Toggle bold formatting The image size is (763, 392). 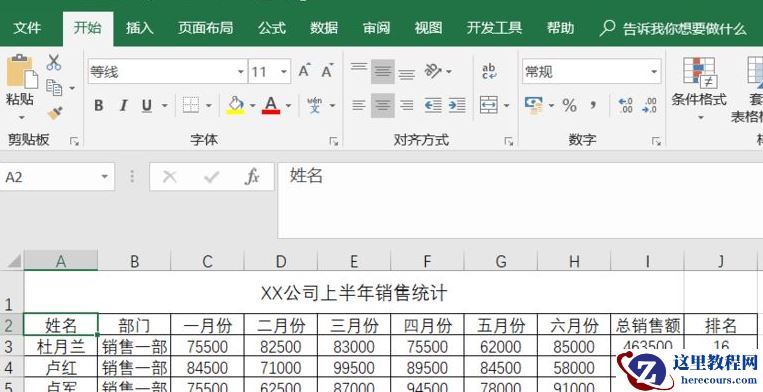pyautogui.click(x=99, y=105)
